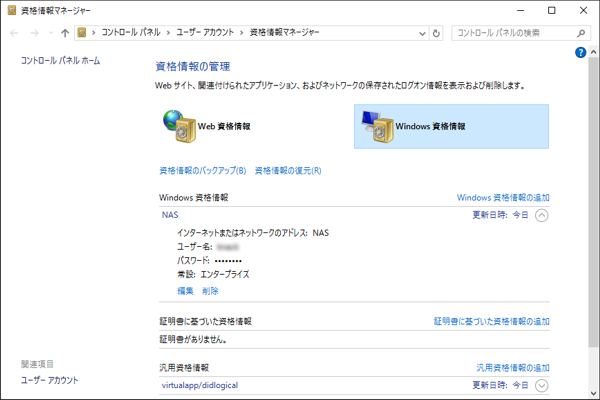Click 更新日時: 今日 on the virtualapp row
The height and width of the screenshot is (400, 600).
[x=501, y=385]
